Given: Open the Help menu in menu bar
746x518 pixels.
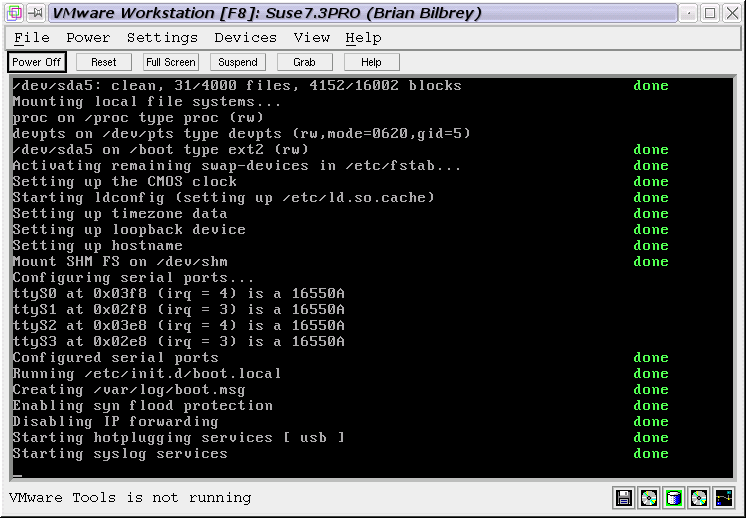Looking at the screenshot, I should tap(363, 38).
